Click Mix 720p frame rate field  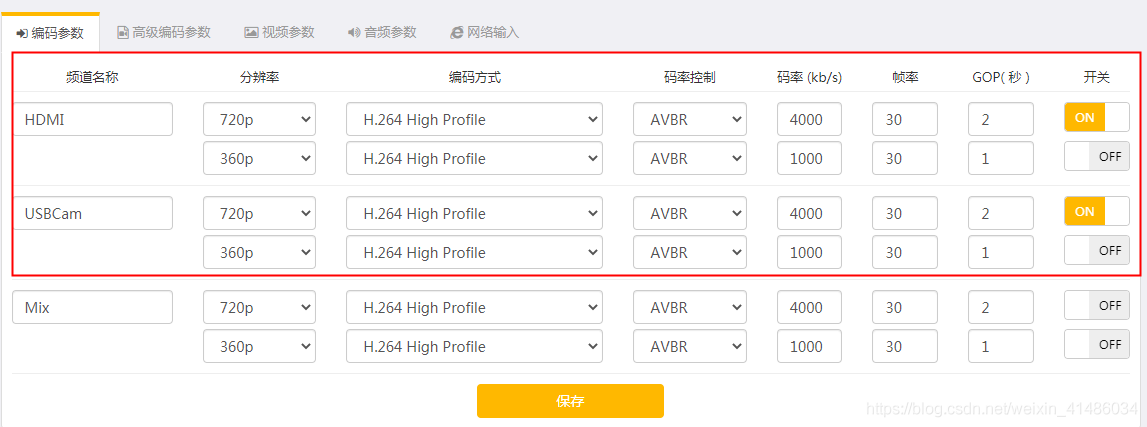[x=905, y=308]
